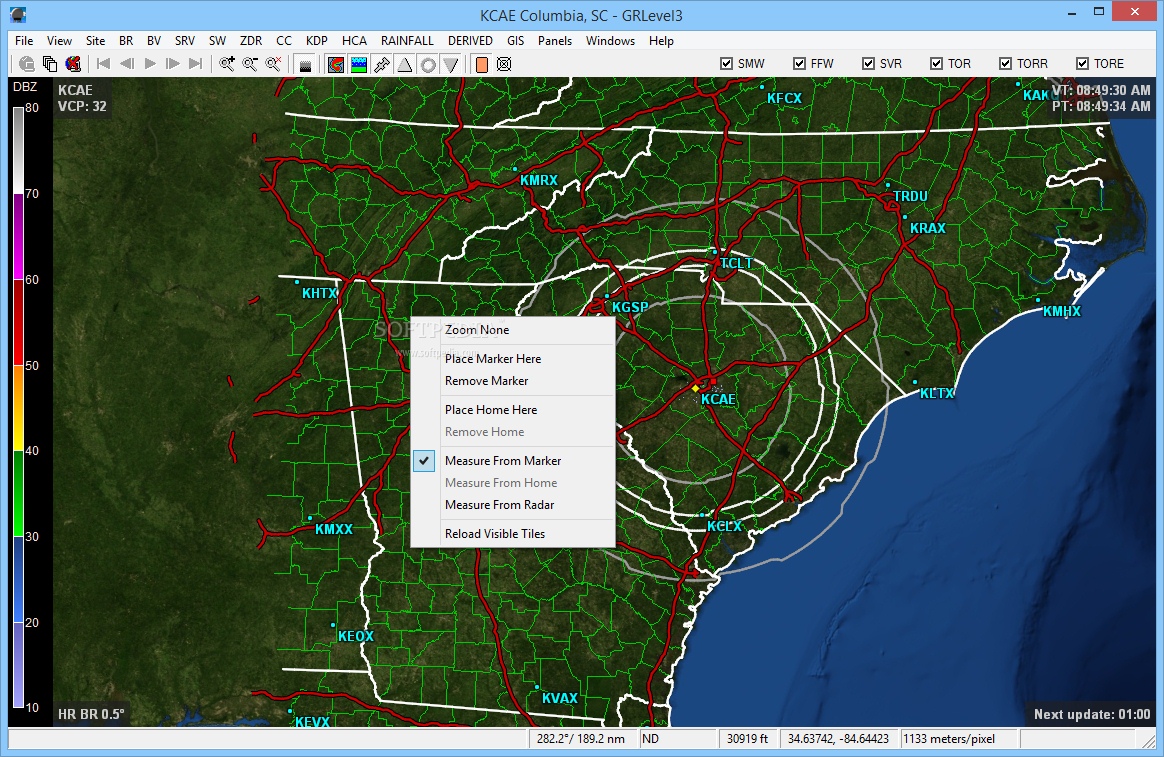Open the KDP product menu
This screenshot has width=1164, height=757.
click(x=317, y=41)
